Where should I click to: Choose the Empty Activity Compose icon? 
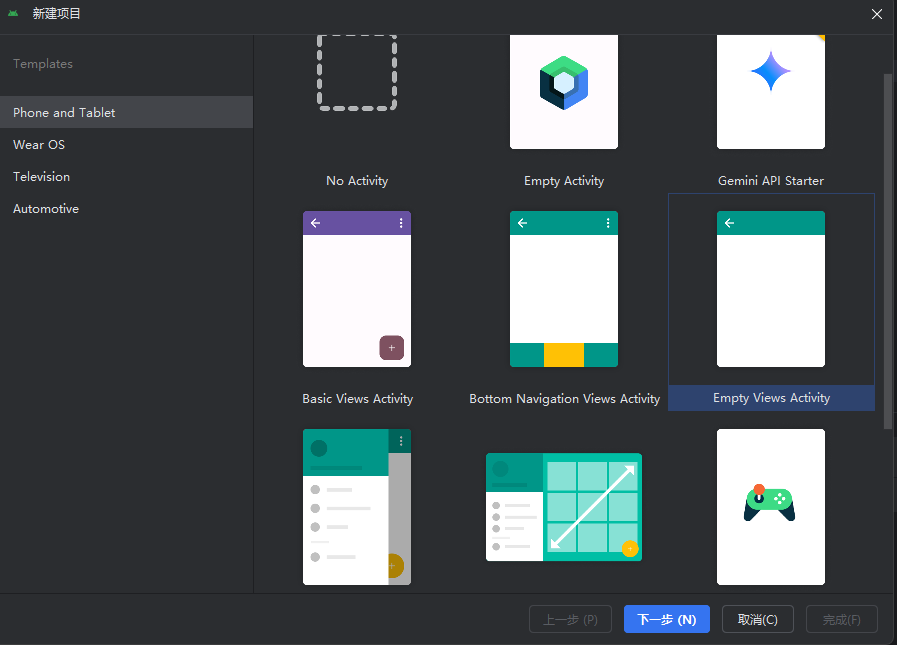563,83
